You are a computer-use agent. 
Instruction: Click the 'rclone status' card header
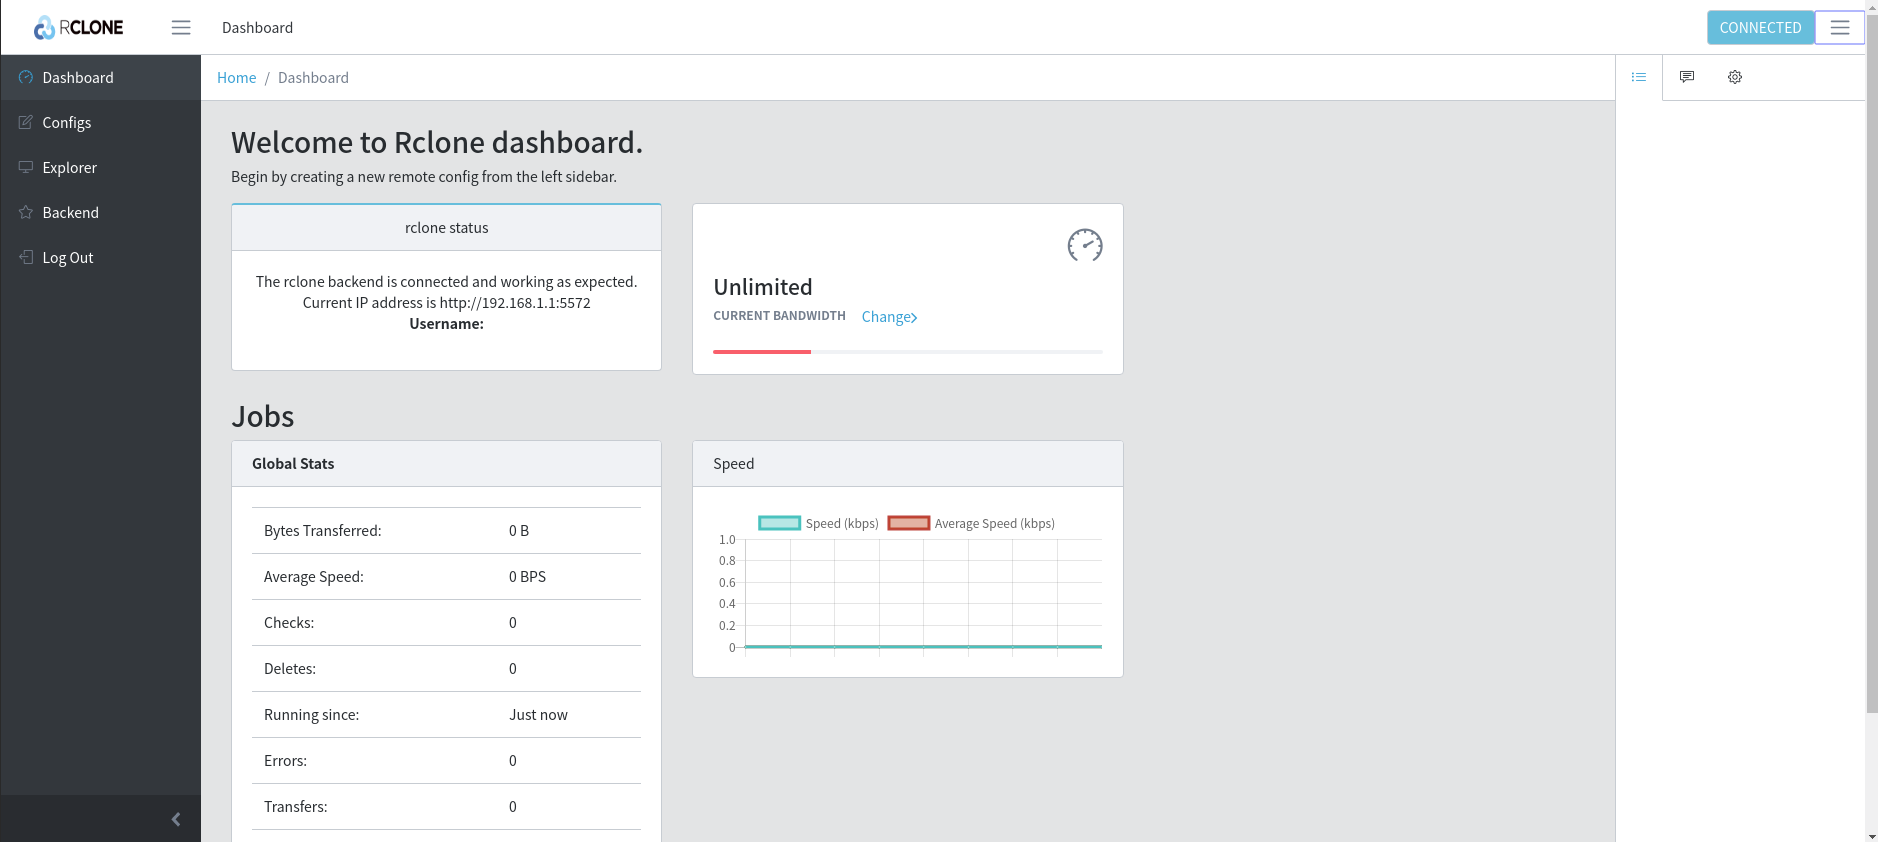pos(446,228)
